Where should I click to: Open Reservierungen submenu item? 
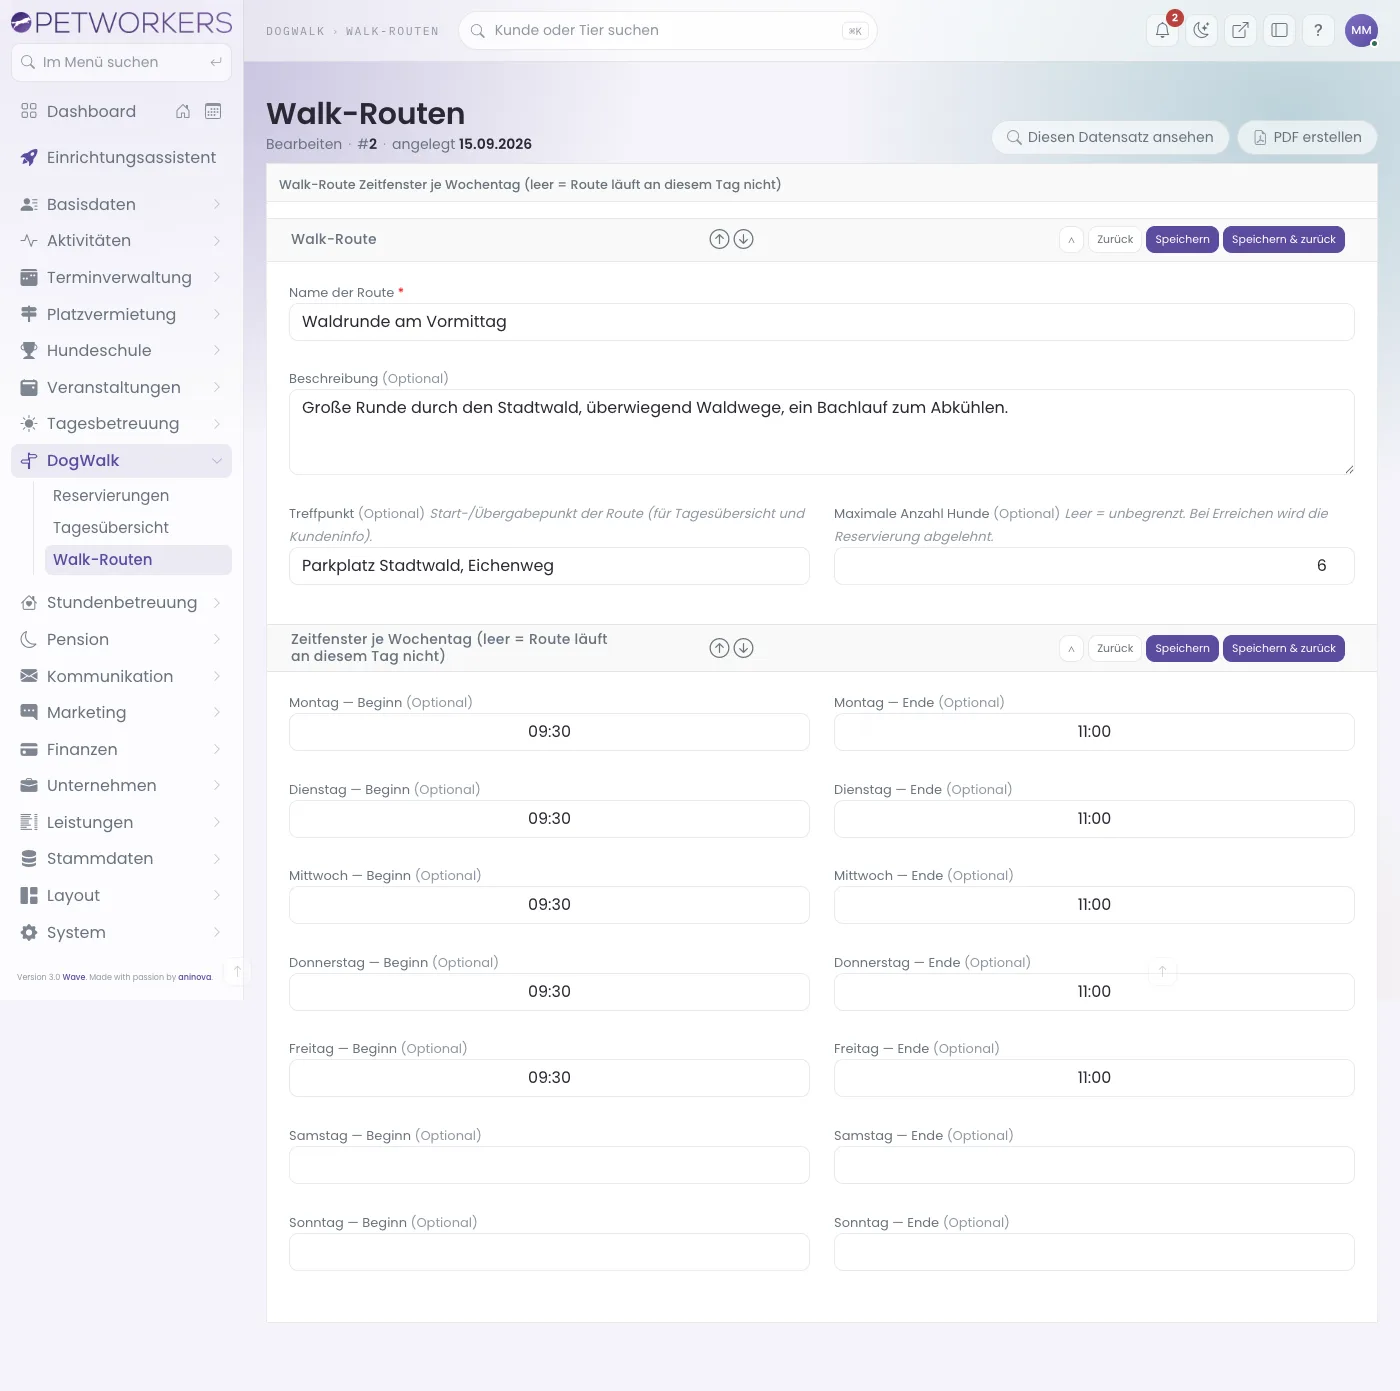(111, 496)
